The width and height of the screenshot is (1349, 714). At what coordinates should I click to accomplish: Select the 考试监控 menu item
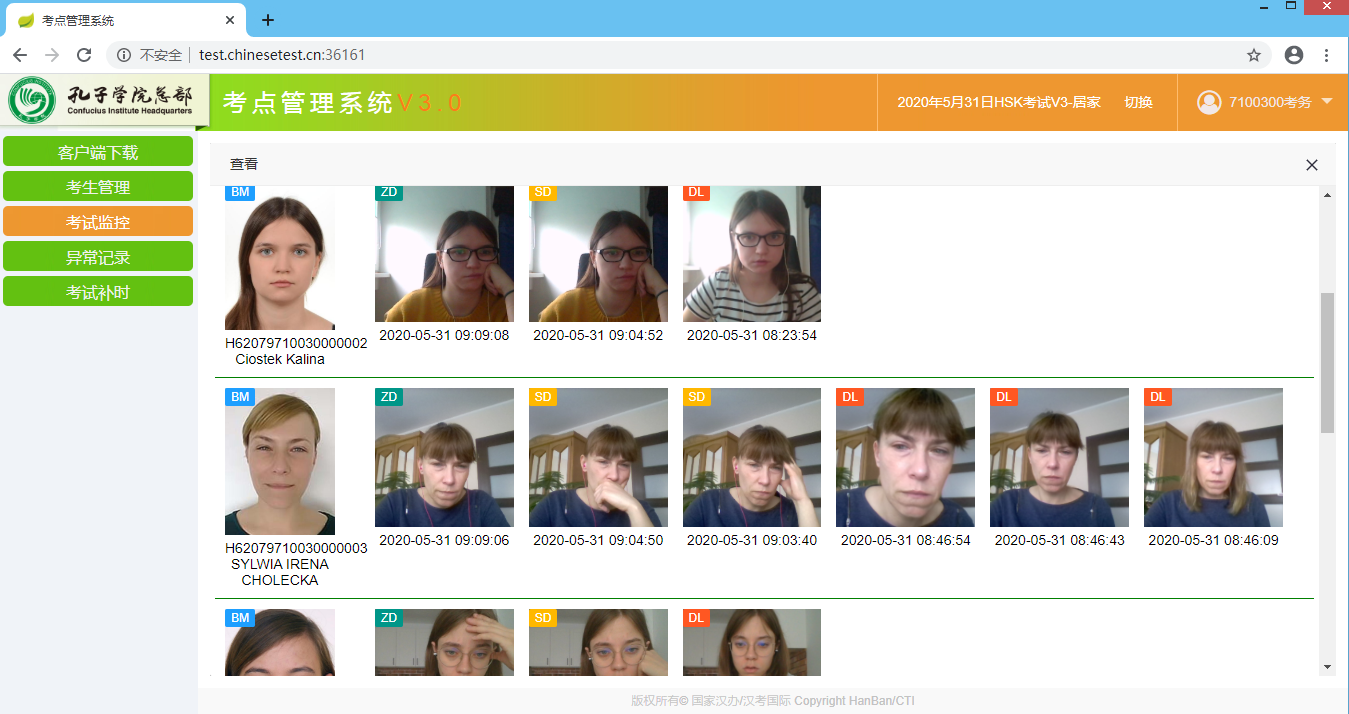tap(98, 222)
